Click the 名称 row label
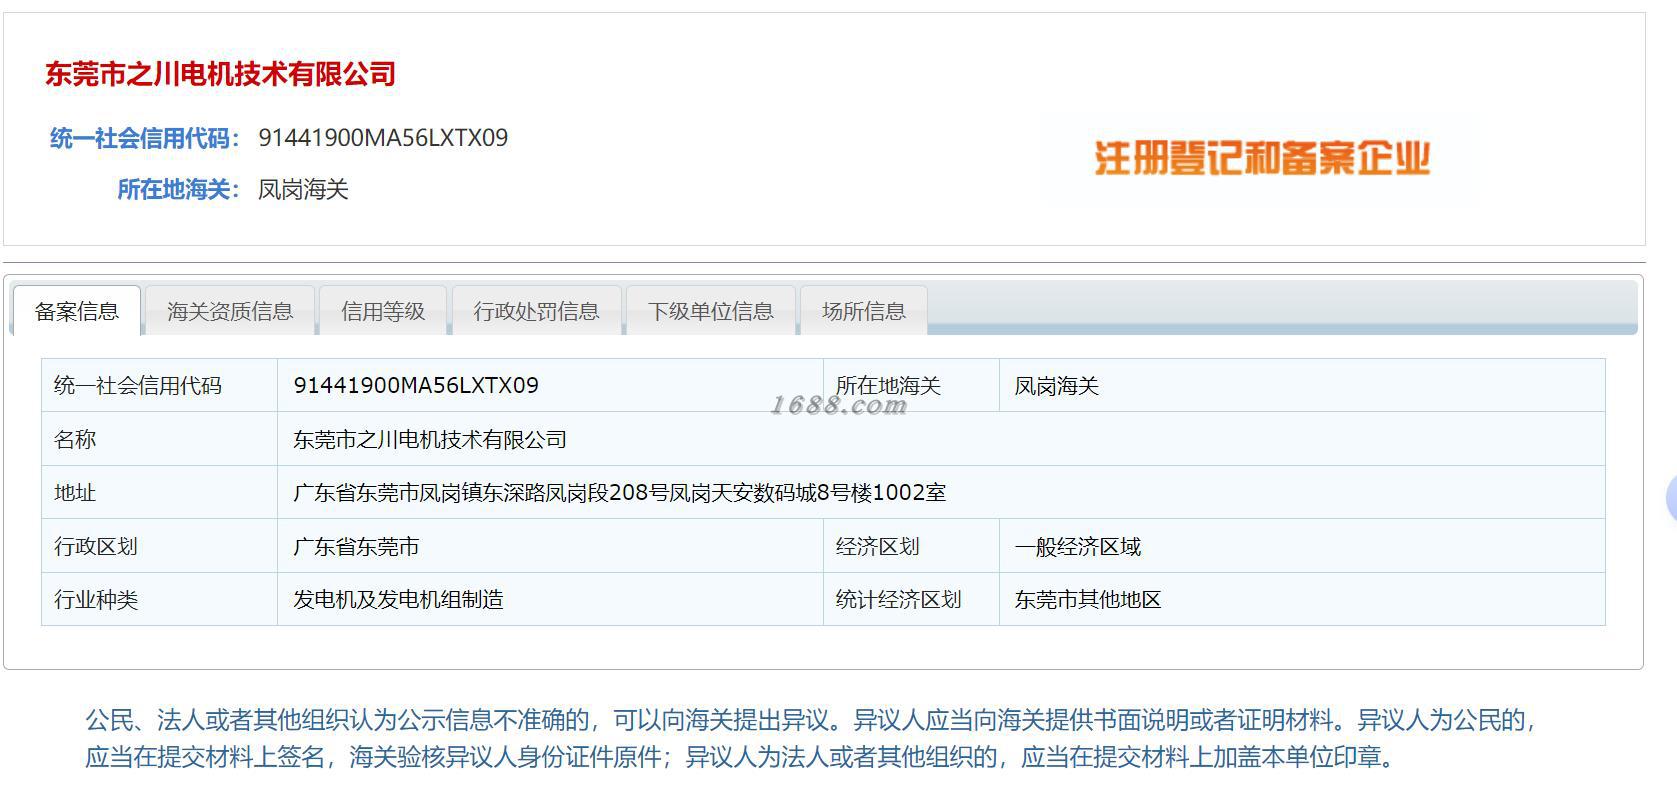This screenshot has height=805, width=1677. (x=75, y=439)
